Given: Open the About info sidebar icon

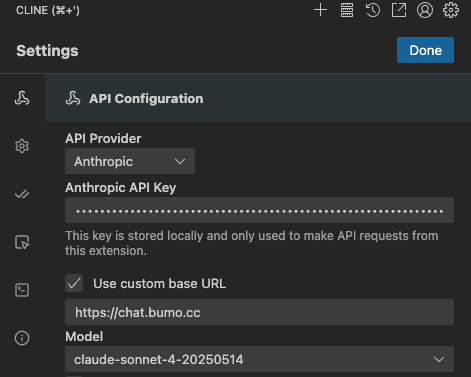Looking at the screenshot, I should point(22,338).
